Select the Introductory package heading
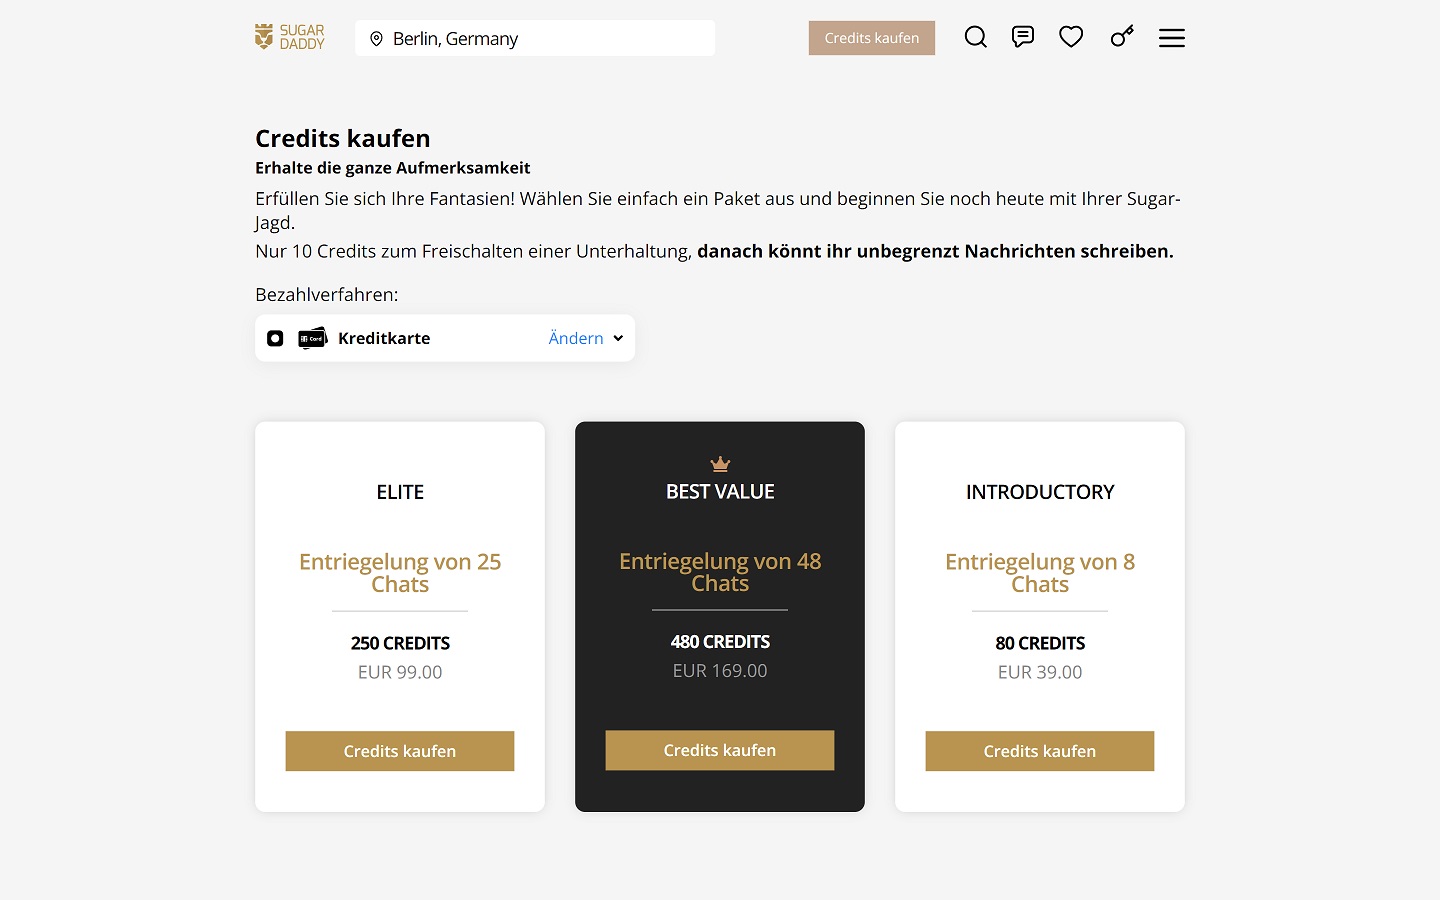Screen dimensions: 1440x900 click(1040, 492)
